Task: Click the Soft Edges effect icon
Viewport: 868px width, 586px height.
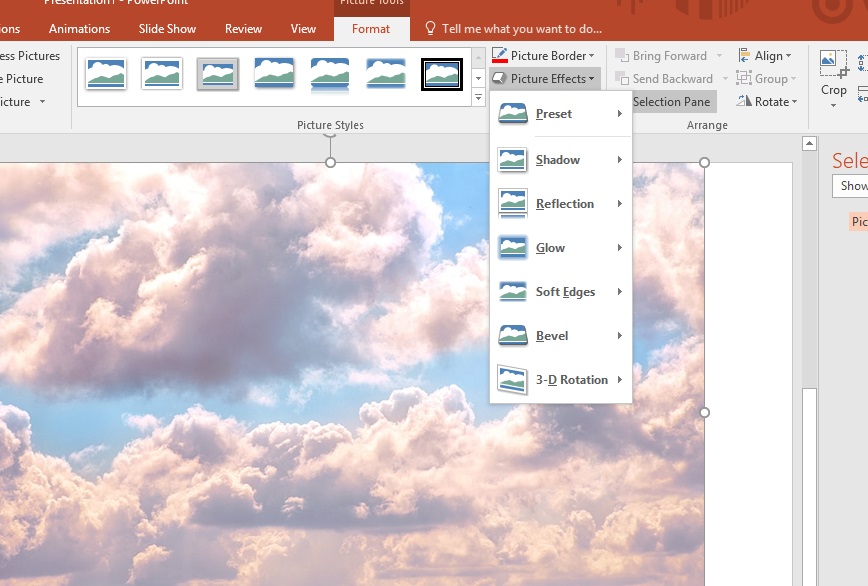Action: tap(513, 292)
